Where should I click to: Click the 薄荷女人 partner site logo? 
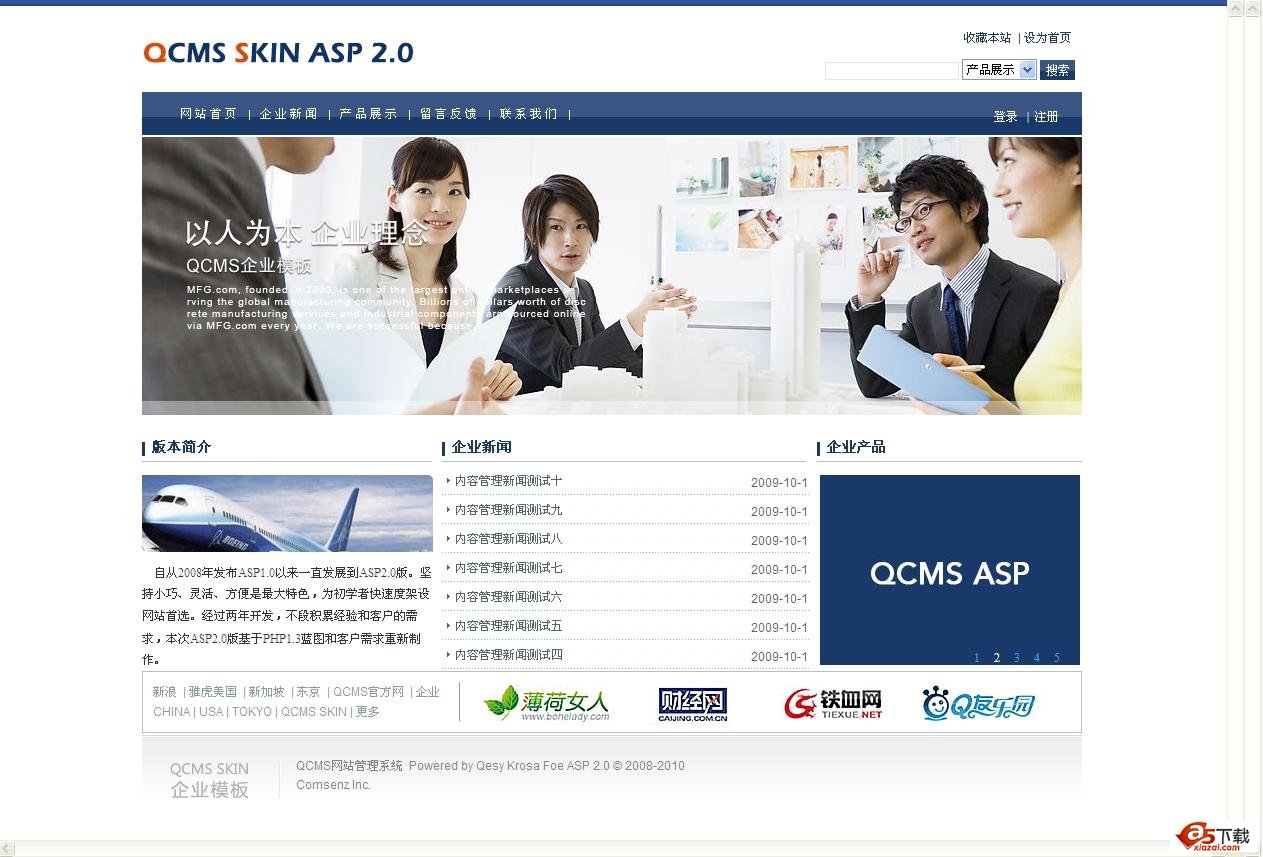coord(548,703)
